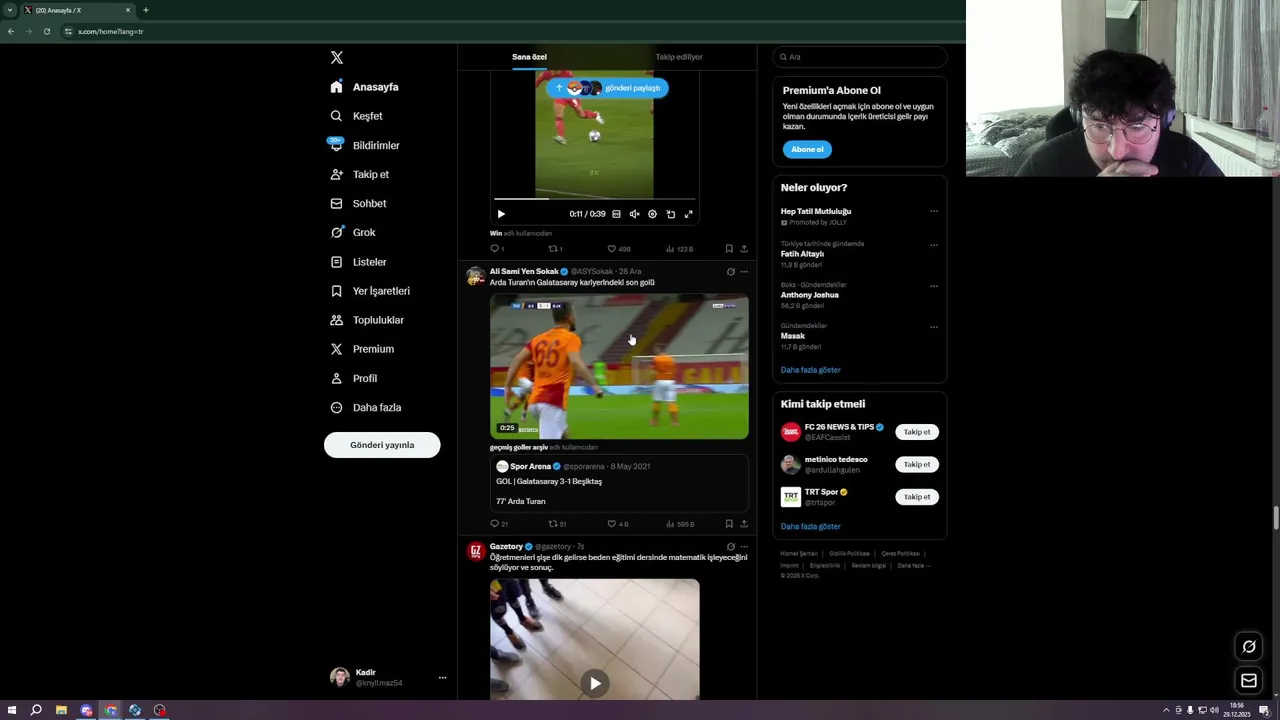Reply to Arda Turan post with 21 replies

[499, 524]
